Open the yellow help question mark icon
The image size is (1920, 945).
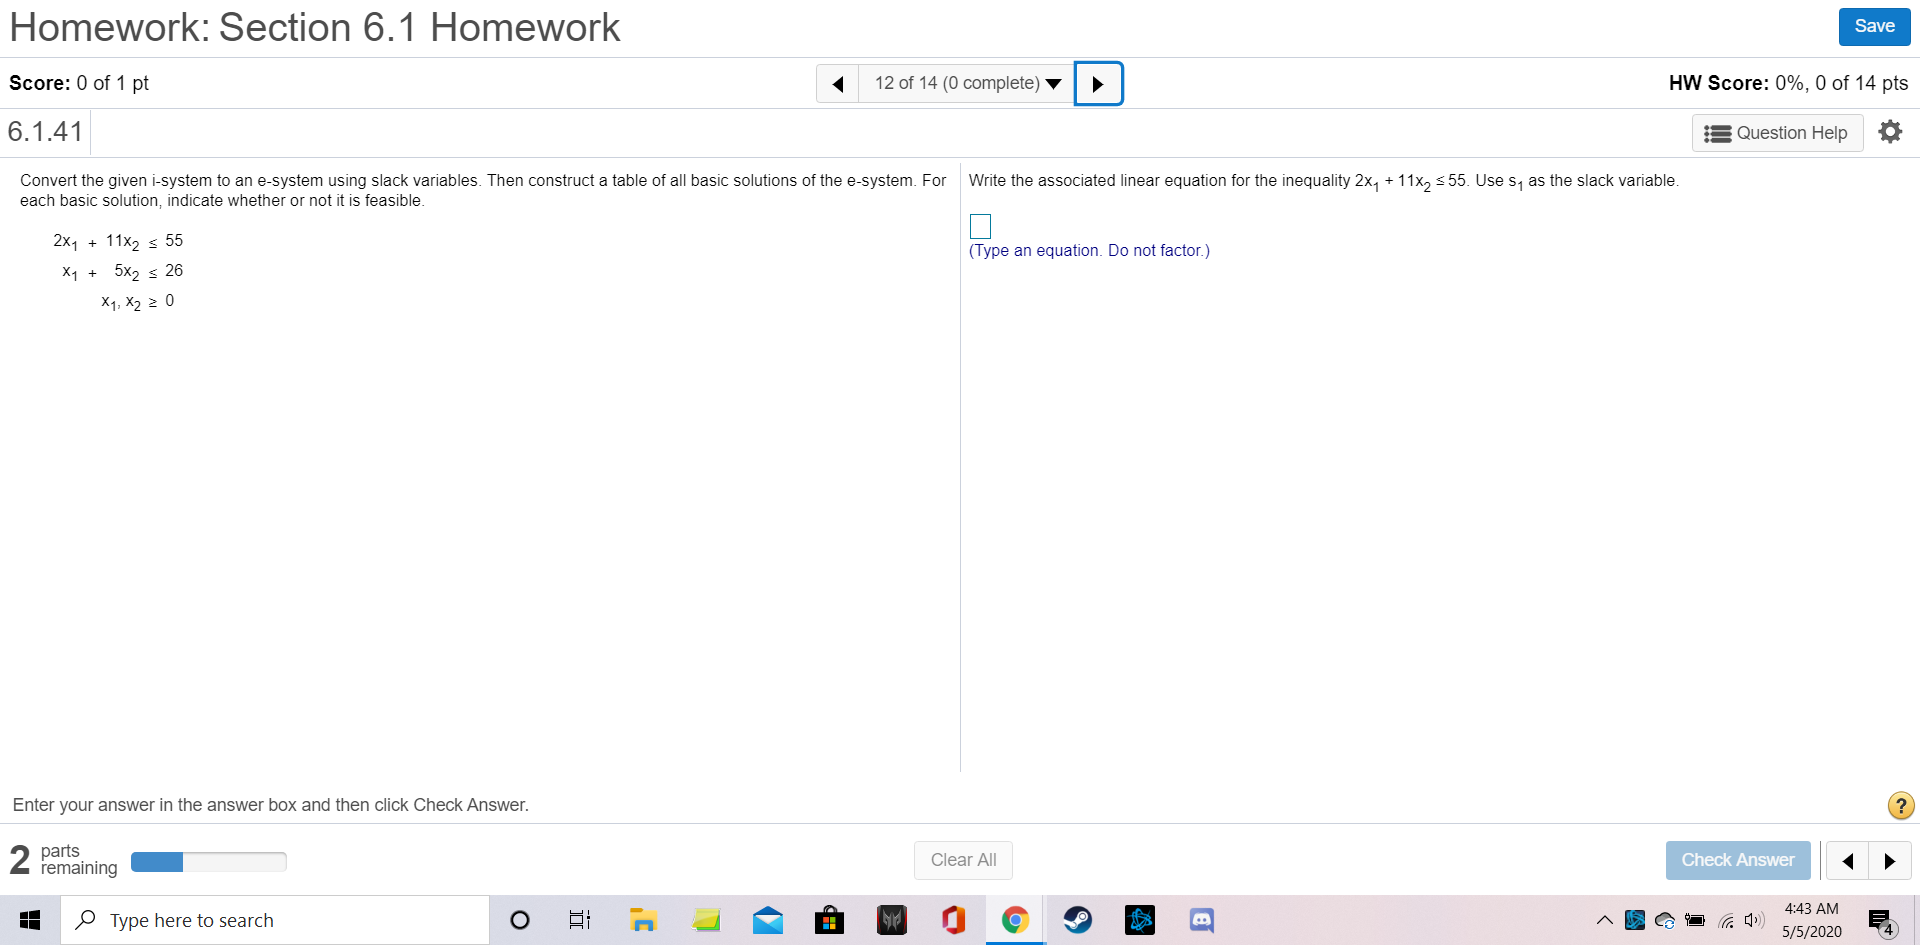[x=1900, y=805]
